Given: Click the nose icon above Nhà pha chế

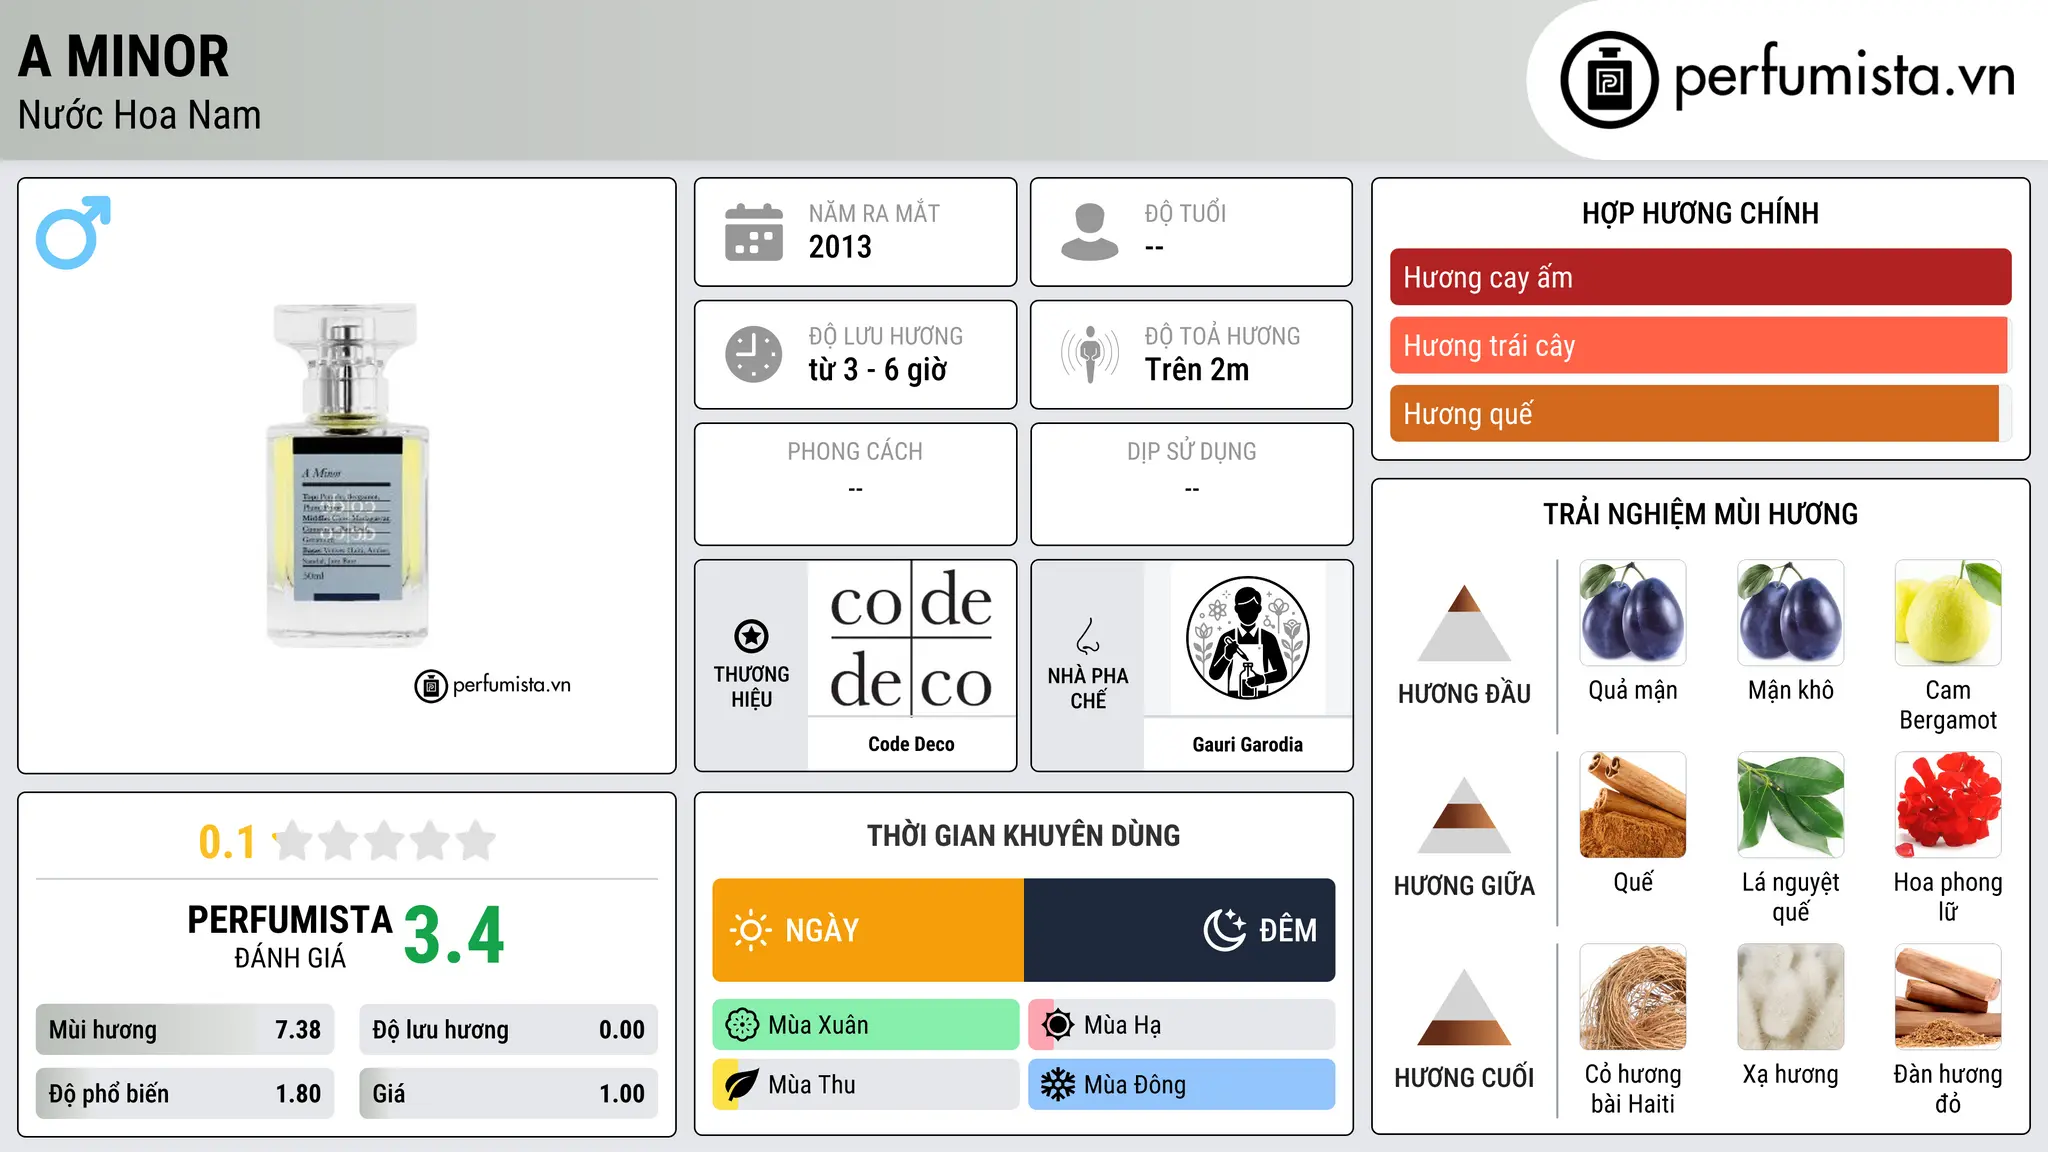Looking at the screenshot, I should 1088,636.
